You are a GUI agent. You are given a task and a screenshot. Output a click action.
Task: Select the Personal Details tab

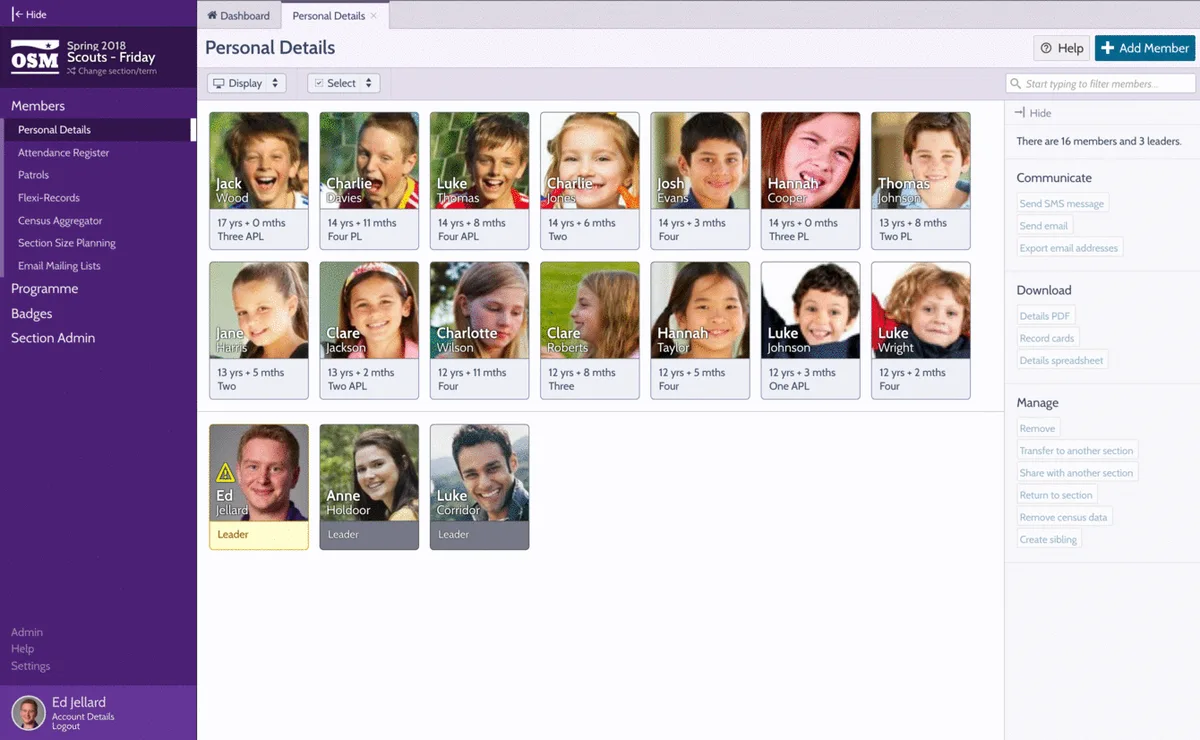(328, 15)
